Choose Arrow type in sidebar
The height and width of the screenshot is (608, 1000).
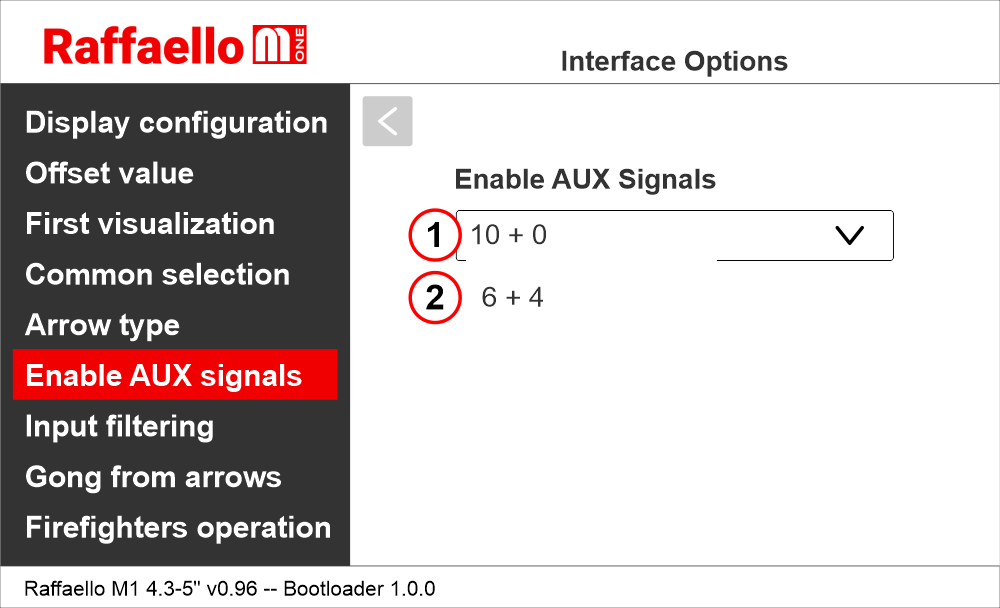tap(102, 325)
